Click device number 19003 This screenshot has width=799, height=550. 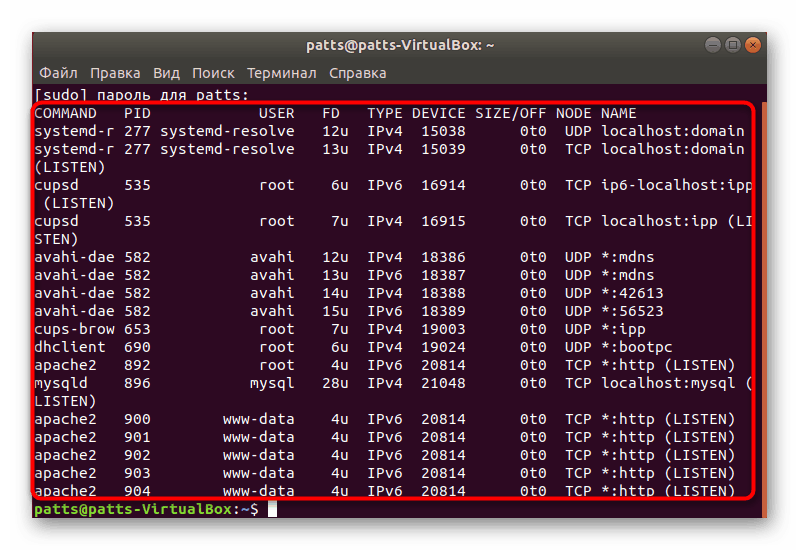pos(443,329)
